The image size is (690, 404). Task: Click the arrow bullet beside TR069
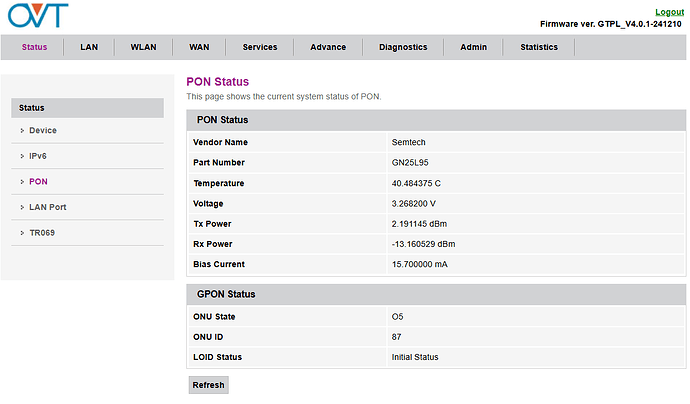point(21,233)
